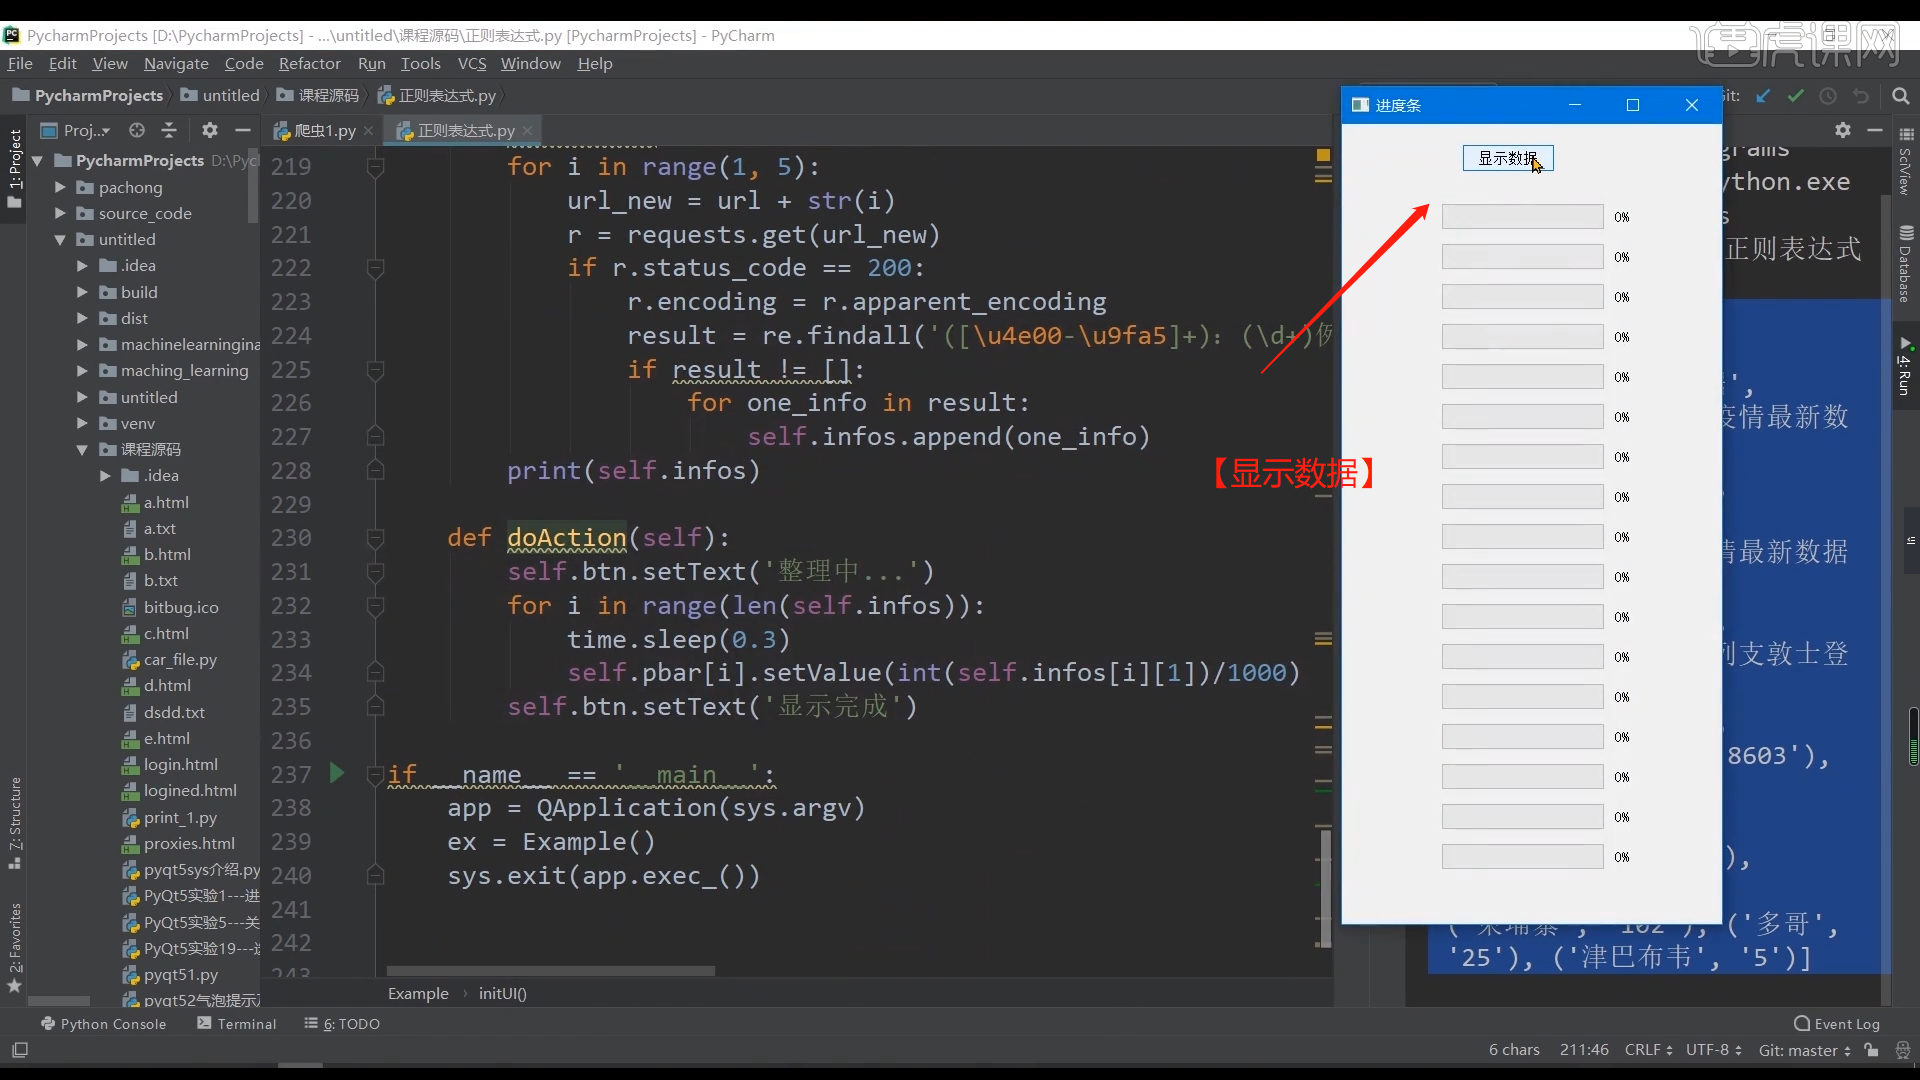The width and height of the screenshot is (1920, 1080).
Task: Toggle code fold marker at doAction line 230
Action: [x=376, y=538]
